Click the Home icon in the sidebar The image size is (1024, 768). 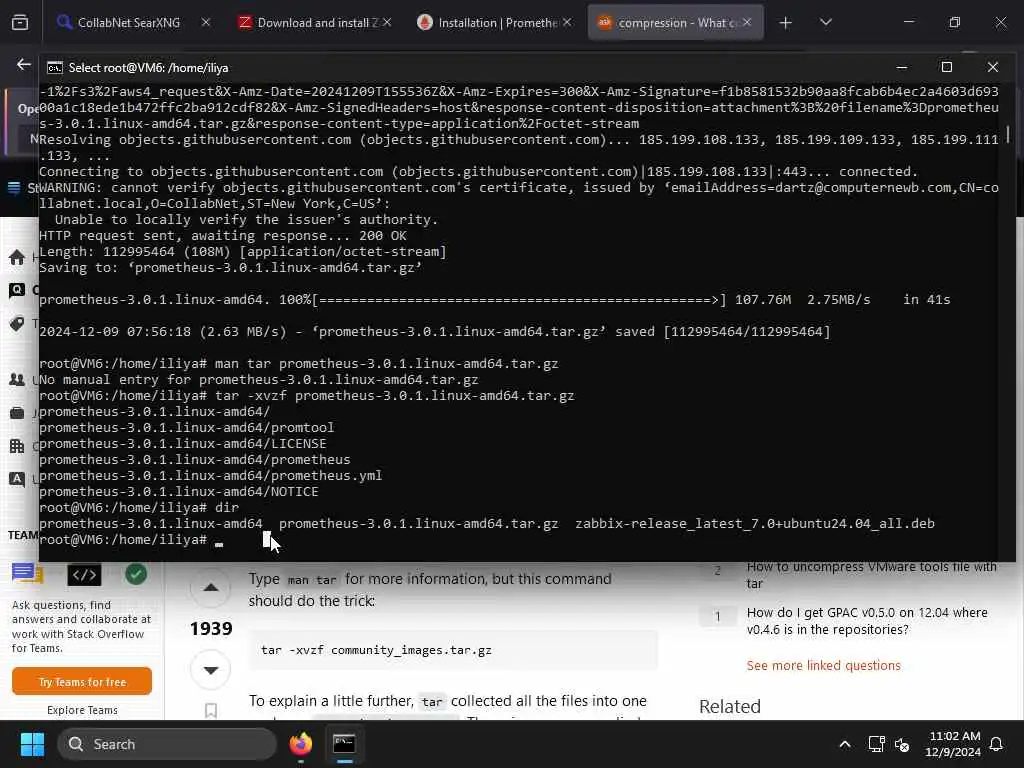coord(17,258)
